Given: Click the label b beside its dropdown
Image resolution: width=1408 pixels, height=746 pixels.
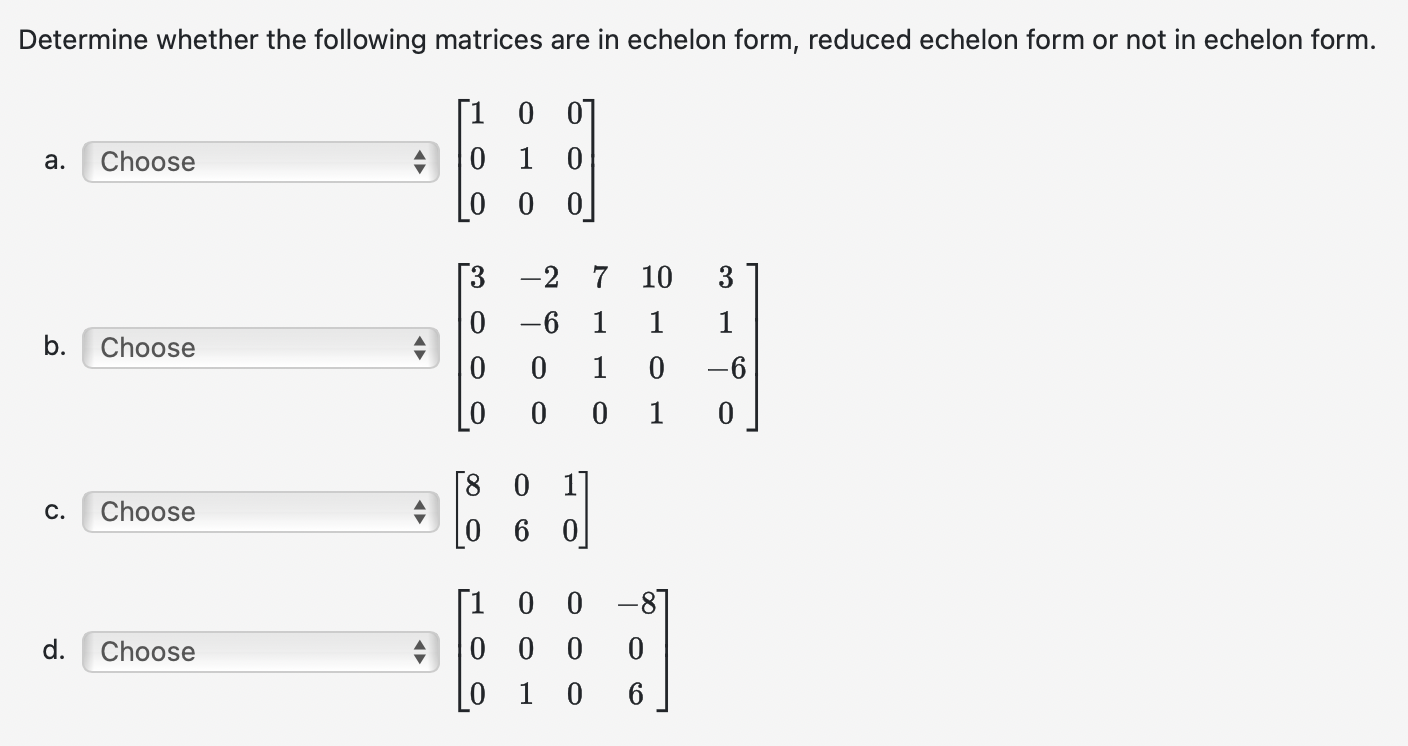Looking at the screenshot, I should coord(53,348).
